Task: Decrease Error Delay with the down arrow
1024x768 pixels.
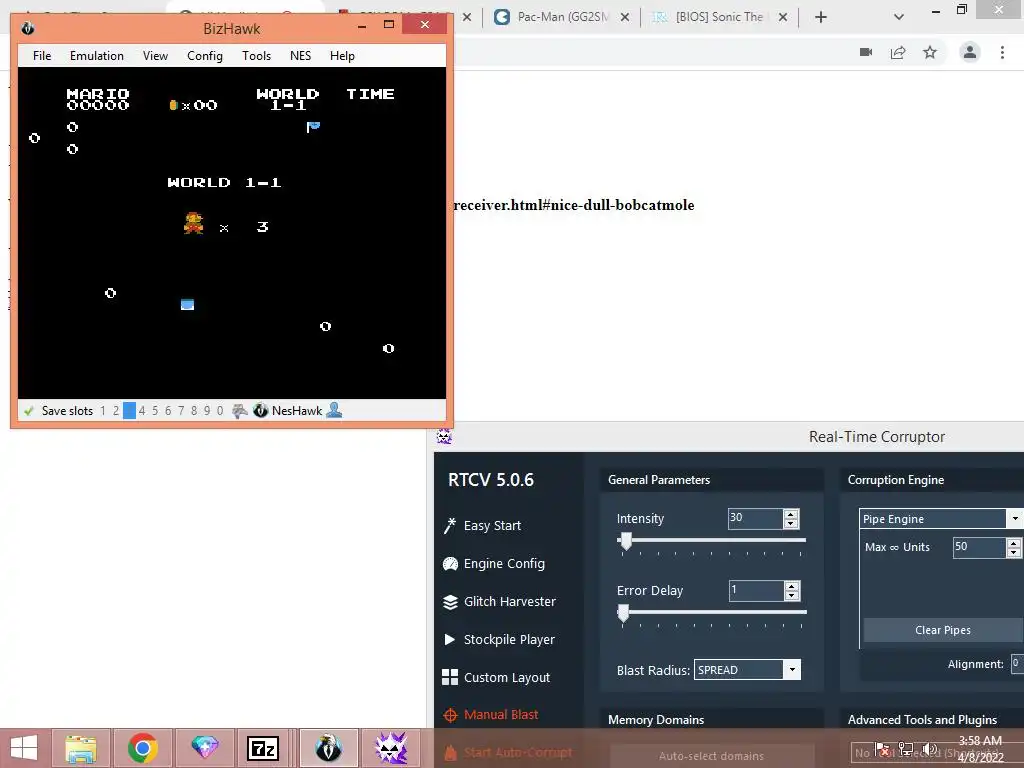Action: (792, 596)
